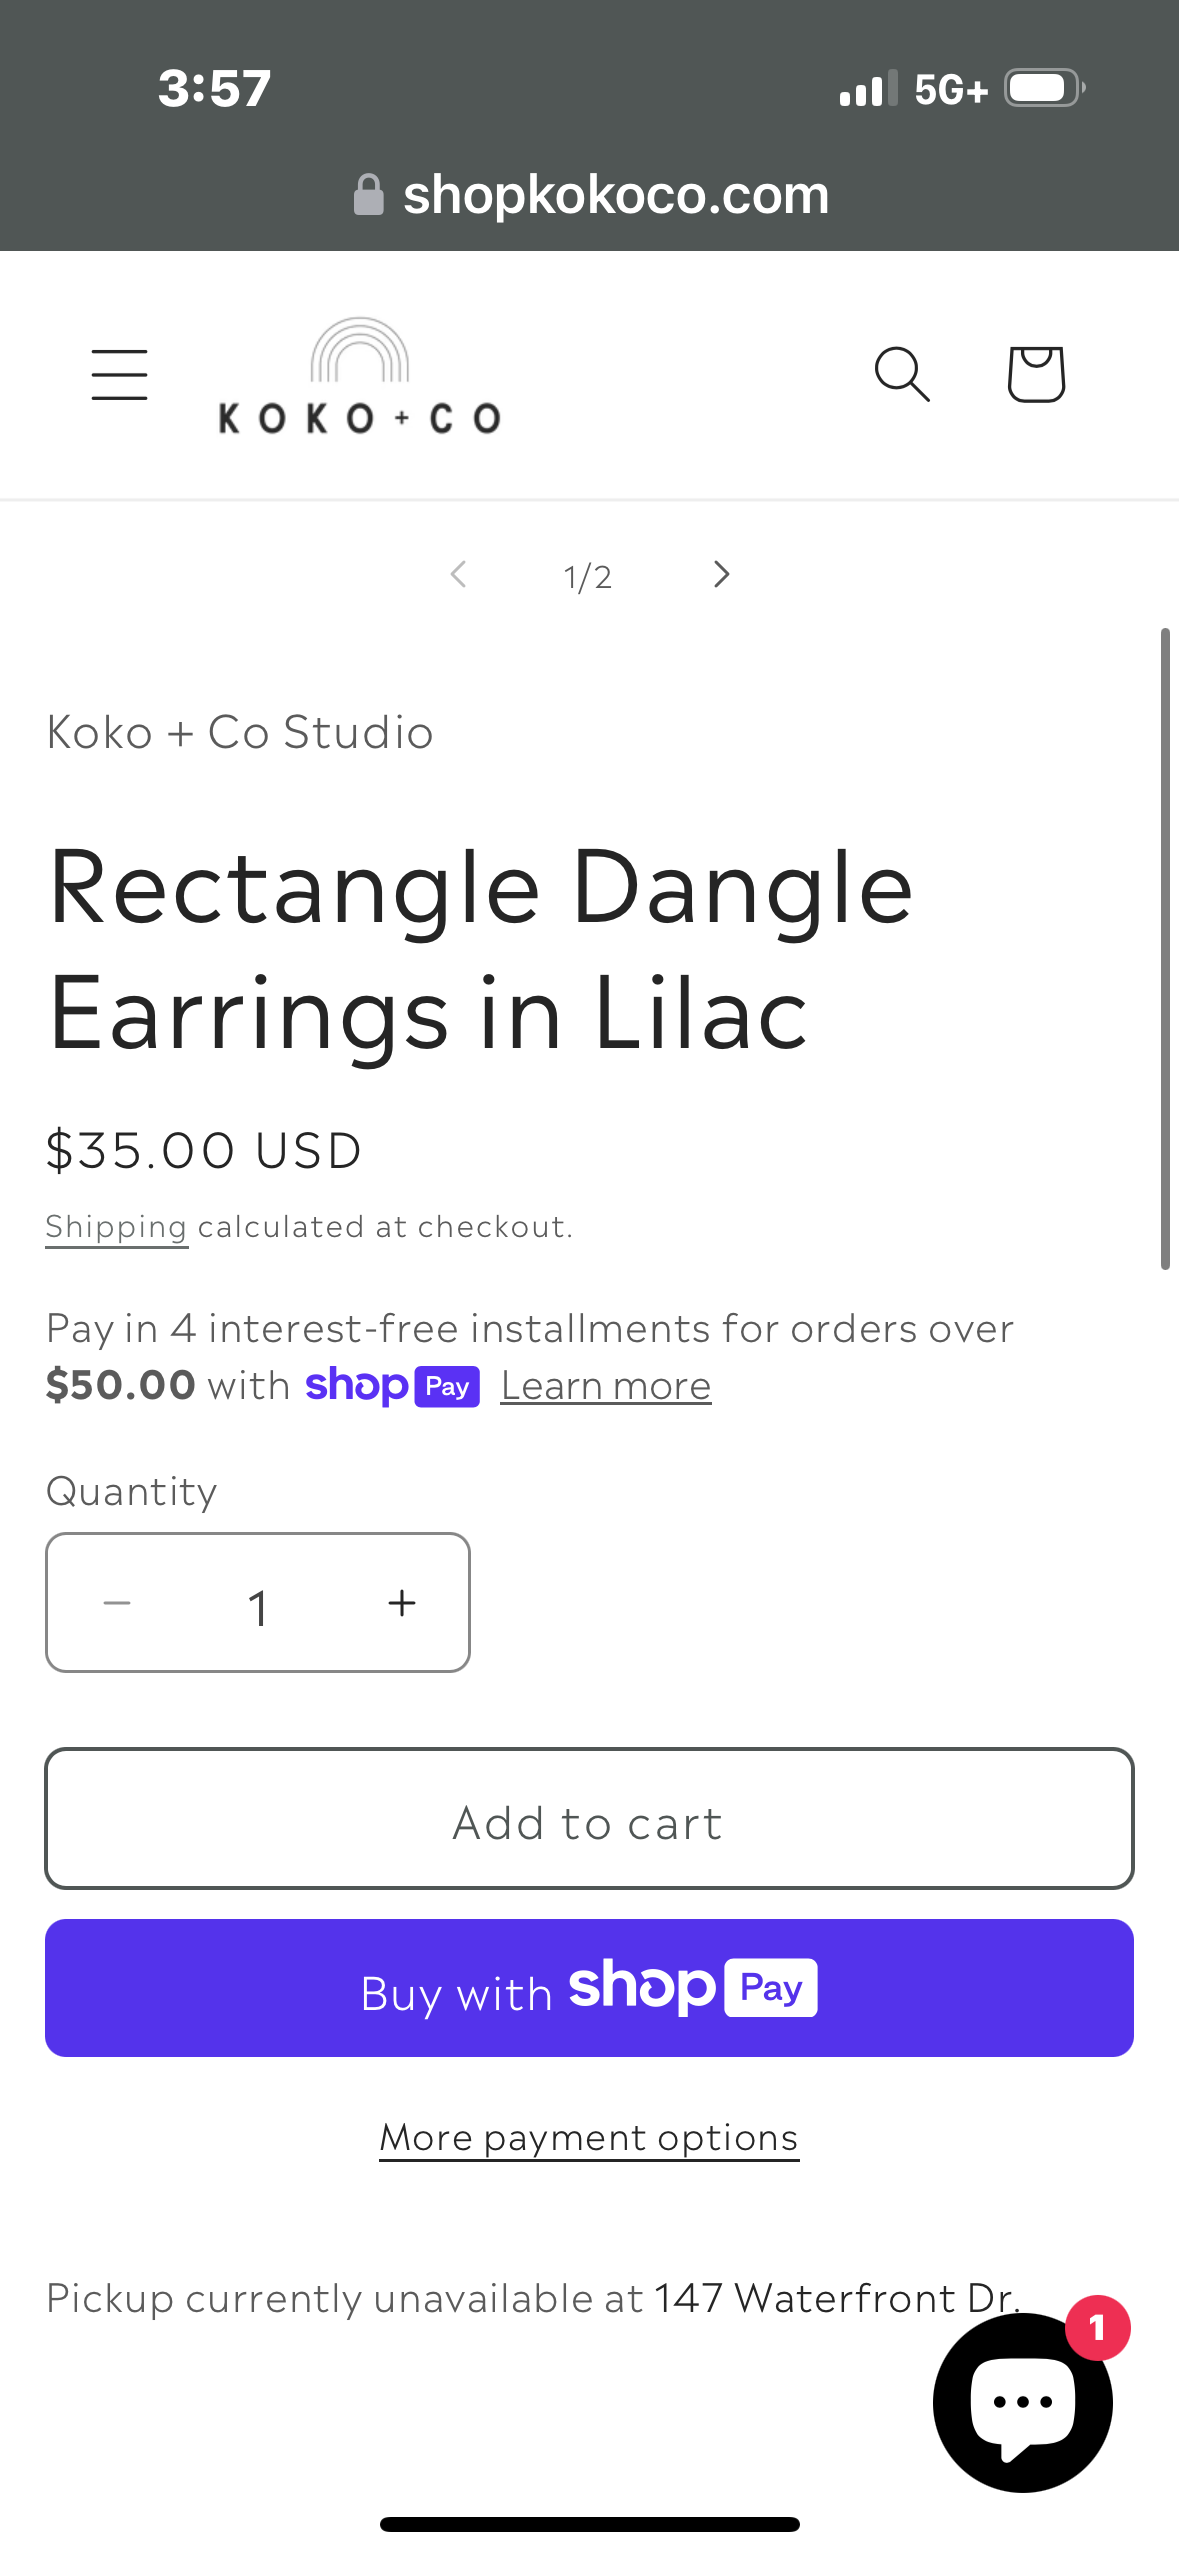
Task: Open the chat widget
Action: click(x=1021, y=2400)
